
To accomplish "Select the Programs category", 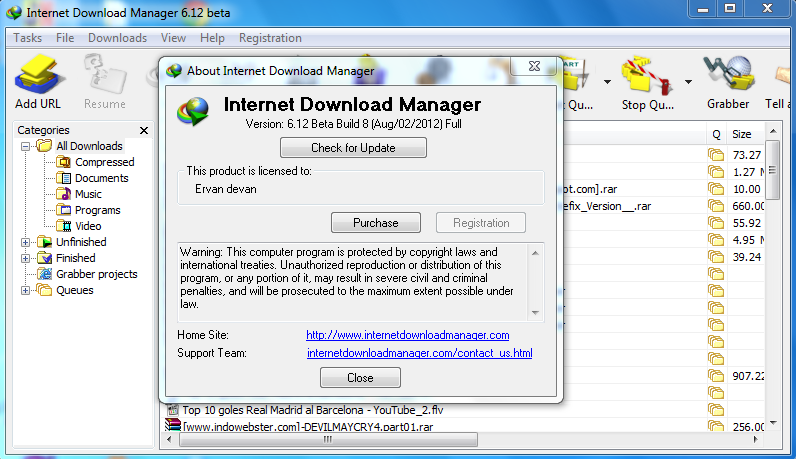I will point(97,210).
